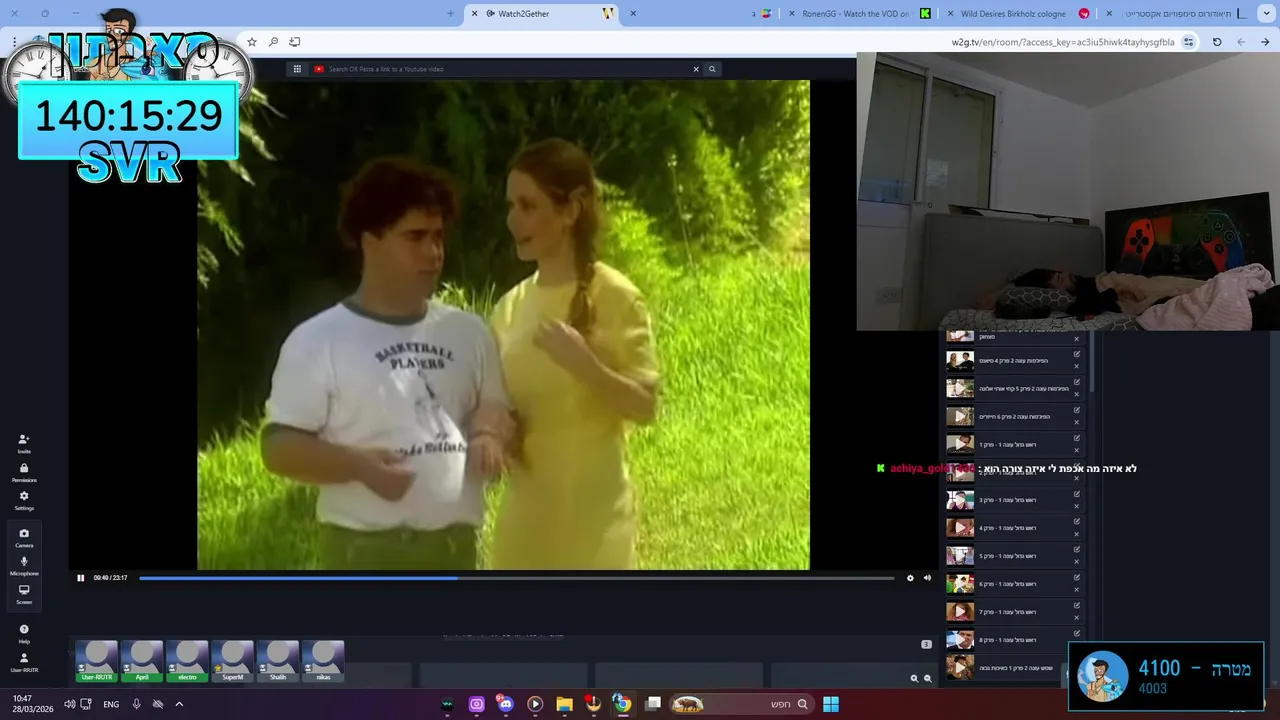Play playlist item עונה 2 פרק 4 סיאנס
This screenshot has width=1280, height=720.
(960, 360)
